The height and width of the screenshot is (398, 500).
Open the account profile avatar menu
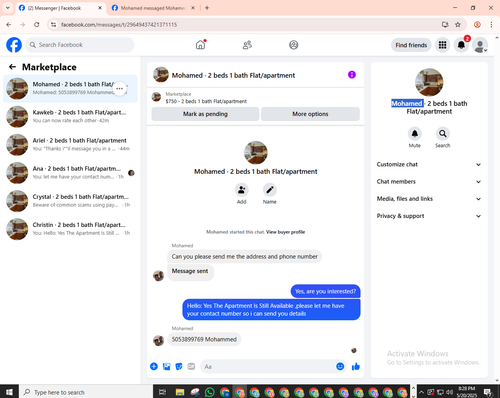480,45
